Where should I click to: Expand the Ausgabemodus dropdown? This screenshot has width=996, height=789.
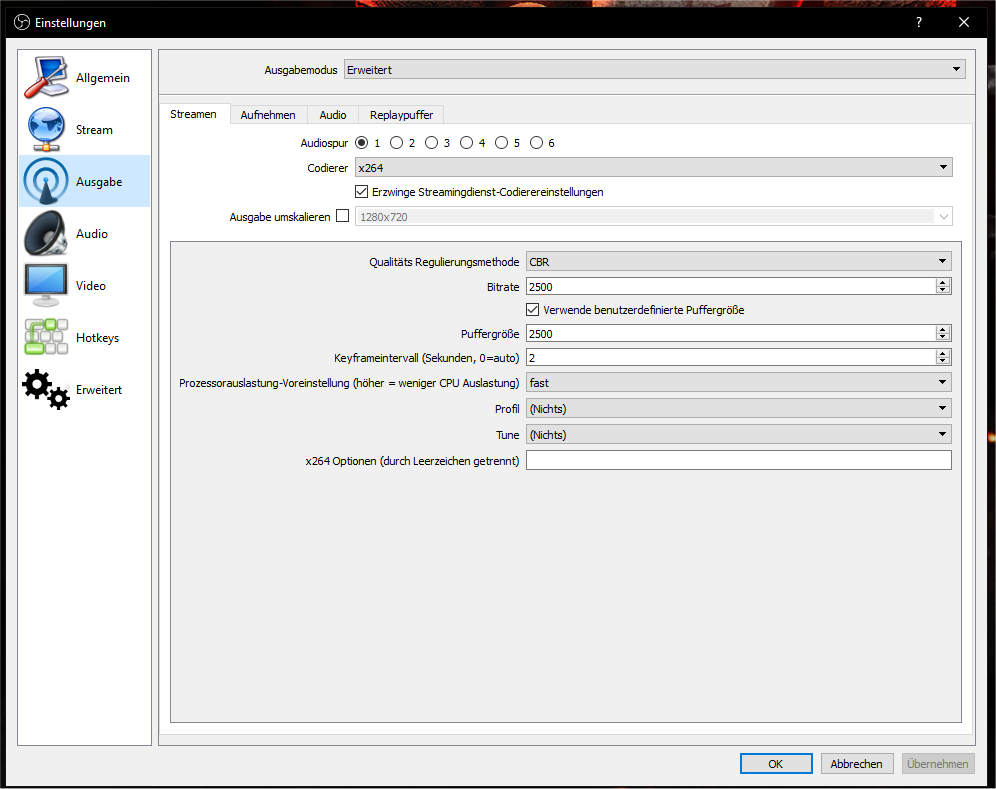(x=654, y=69)
